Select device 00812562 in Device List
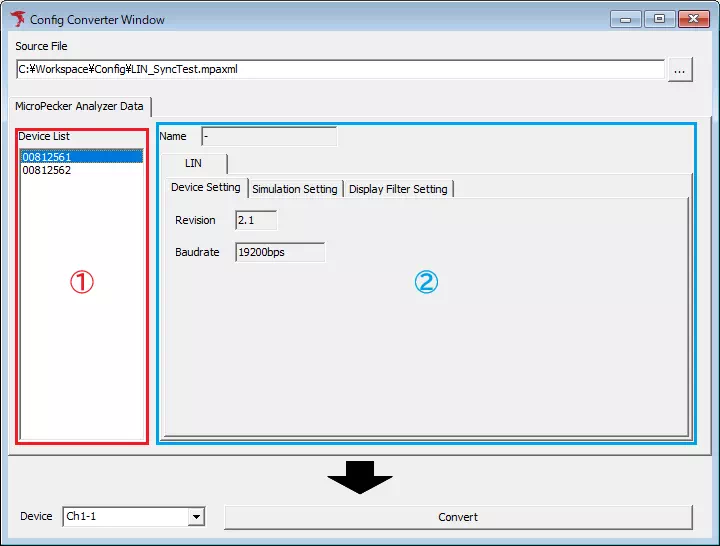This screenshot has height=546, width=720. click(x=82, y=170)
